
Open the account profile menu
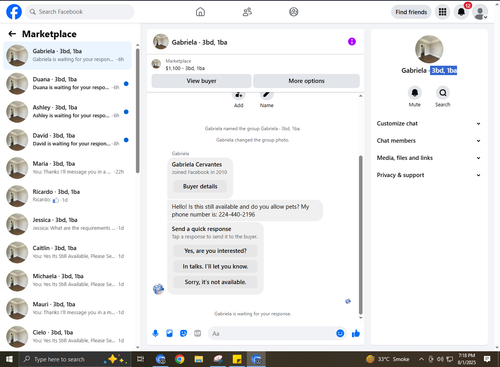[x=480, y=12]
